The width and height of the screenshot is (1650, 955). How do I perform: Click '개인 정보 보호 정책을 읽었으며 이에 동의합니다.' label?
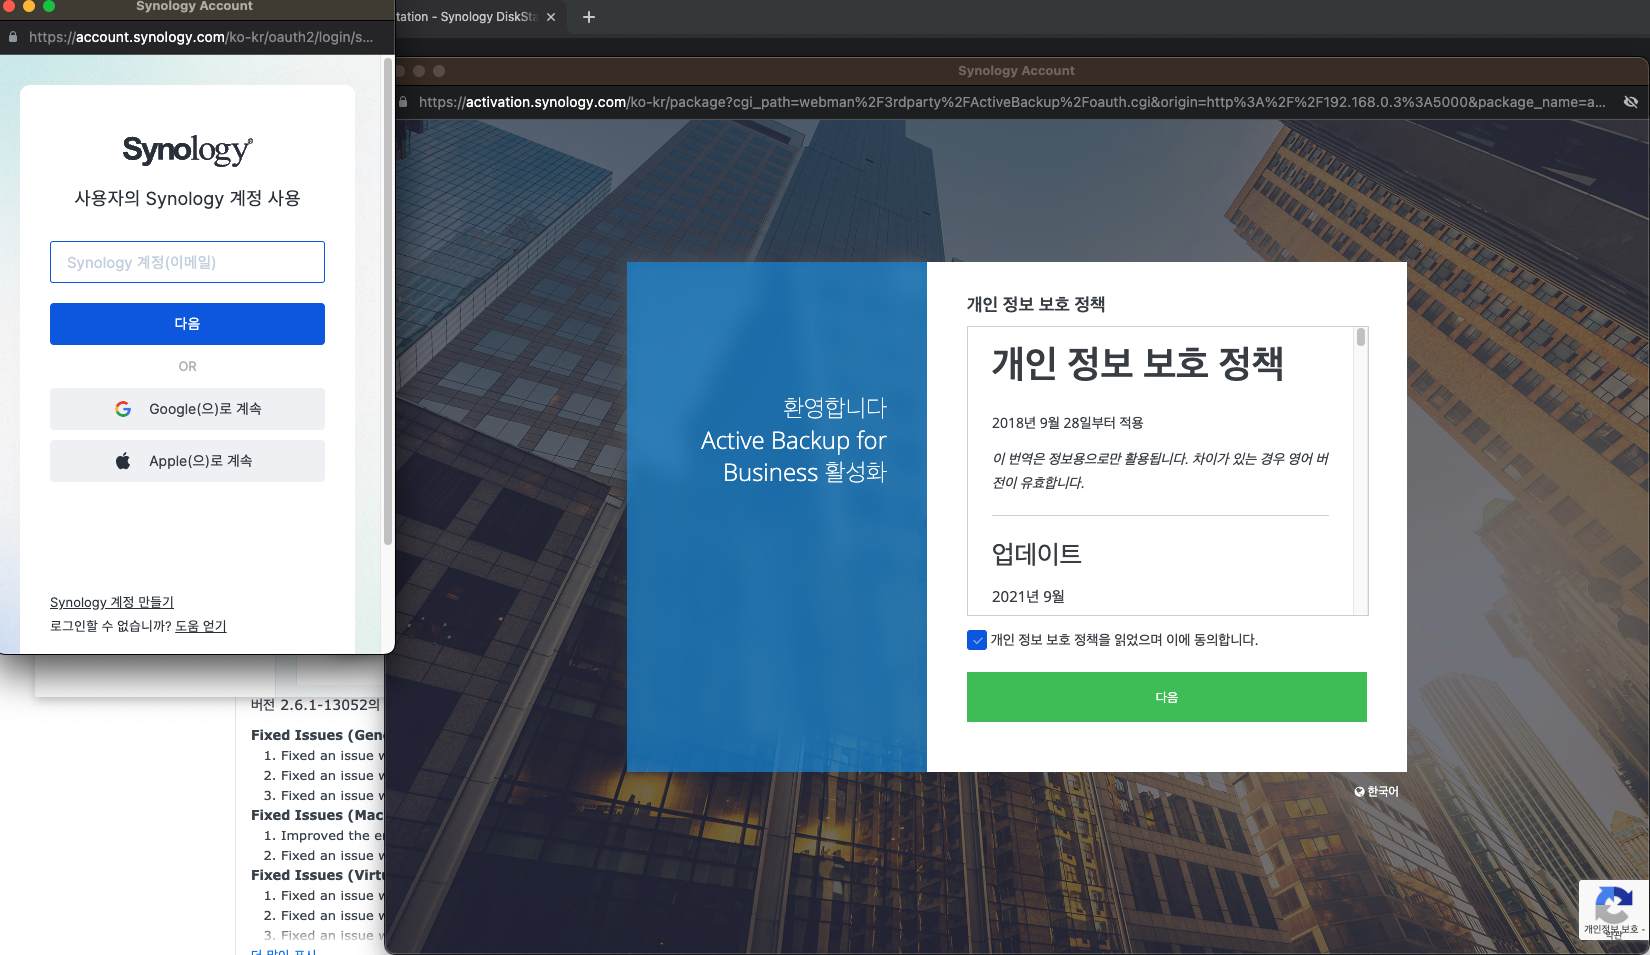[x=1124, y=640]
